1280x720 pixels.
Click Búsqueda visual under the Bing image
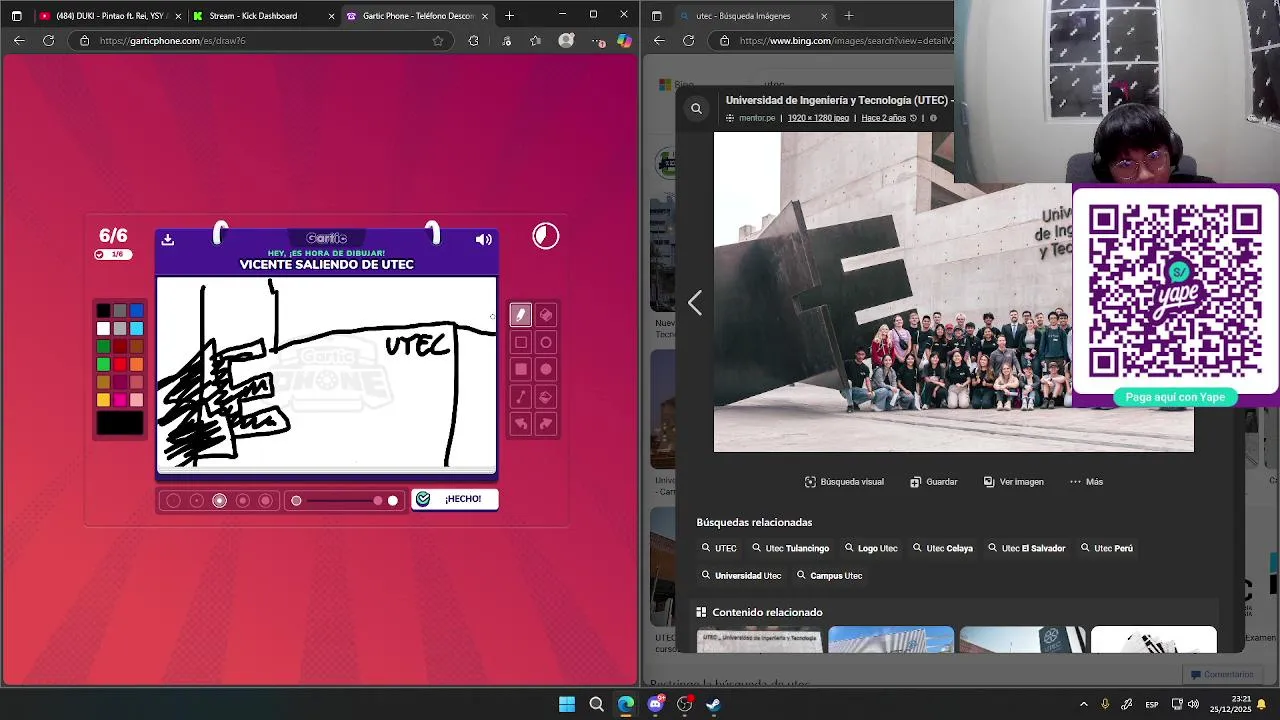point(844,482)
